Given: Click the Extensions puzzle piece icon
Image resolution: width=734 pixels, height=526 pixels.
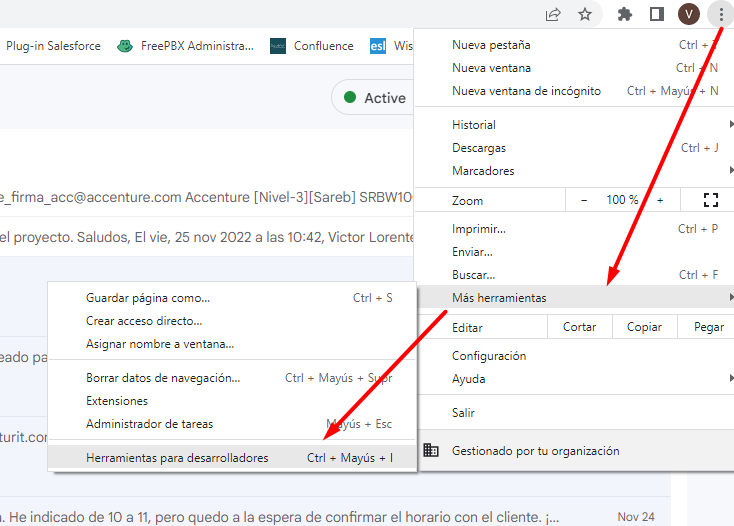Looking at the screenshot, I should pos(625,14).
